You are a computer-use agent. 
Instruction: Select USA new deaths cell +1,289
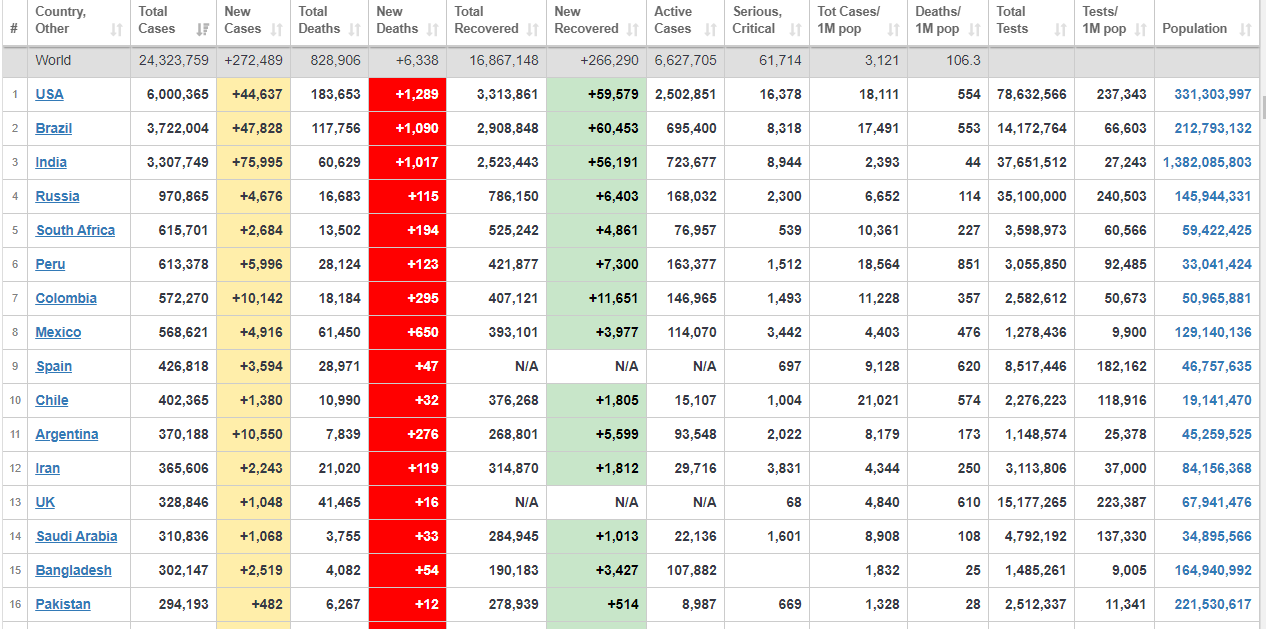point(408,94)
